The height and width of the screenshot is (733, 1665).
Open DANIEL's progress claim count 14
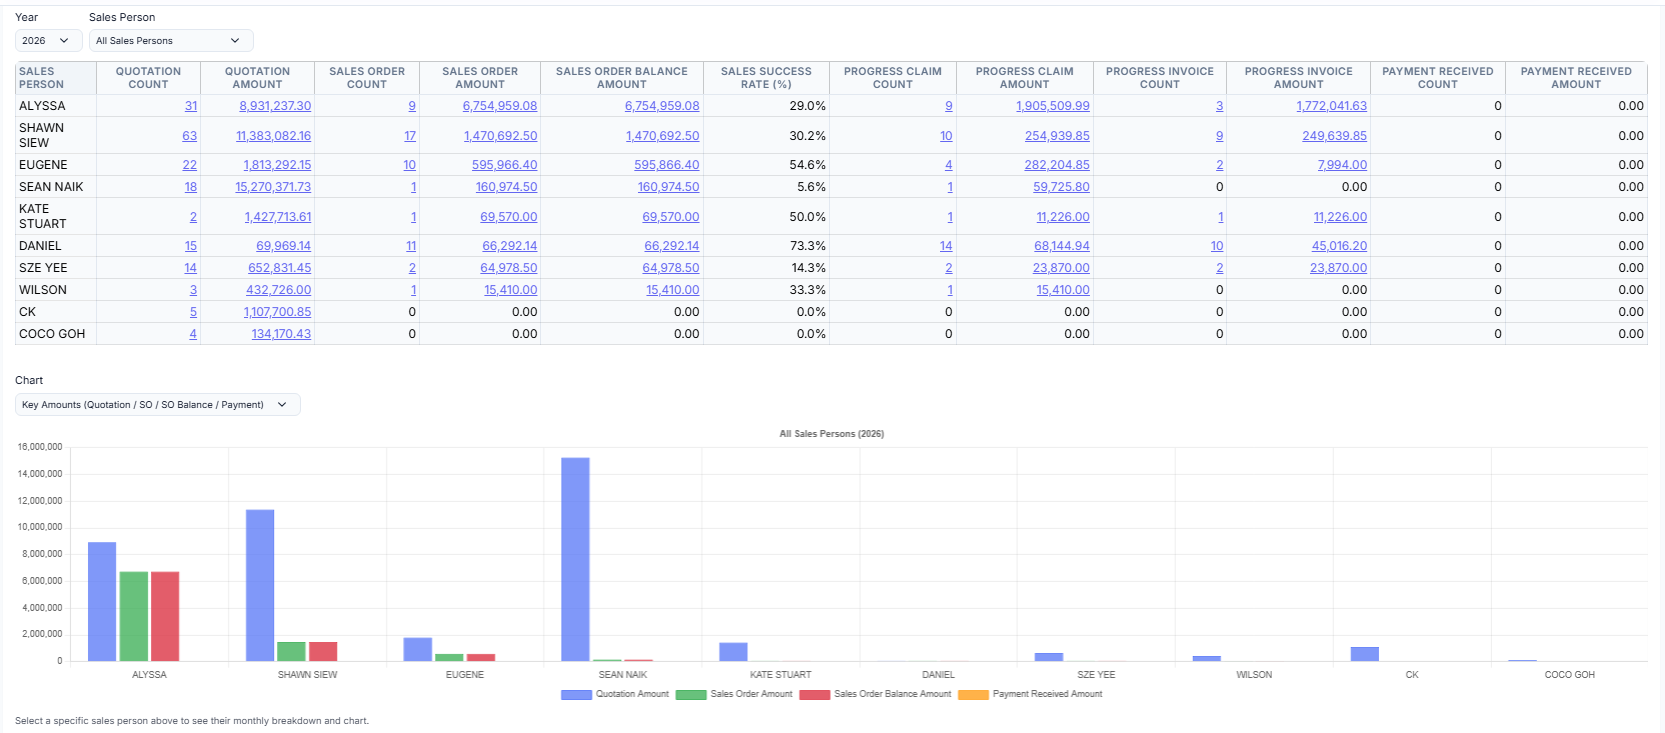(946, 246)
